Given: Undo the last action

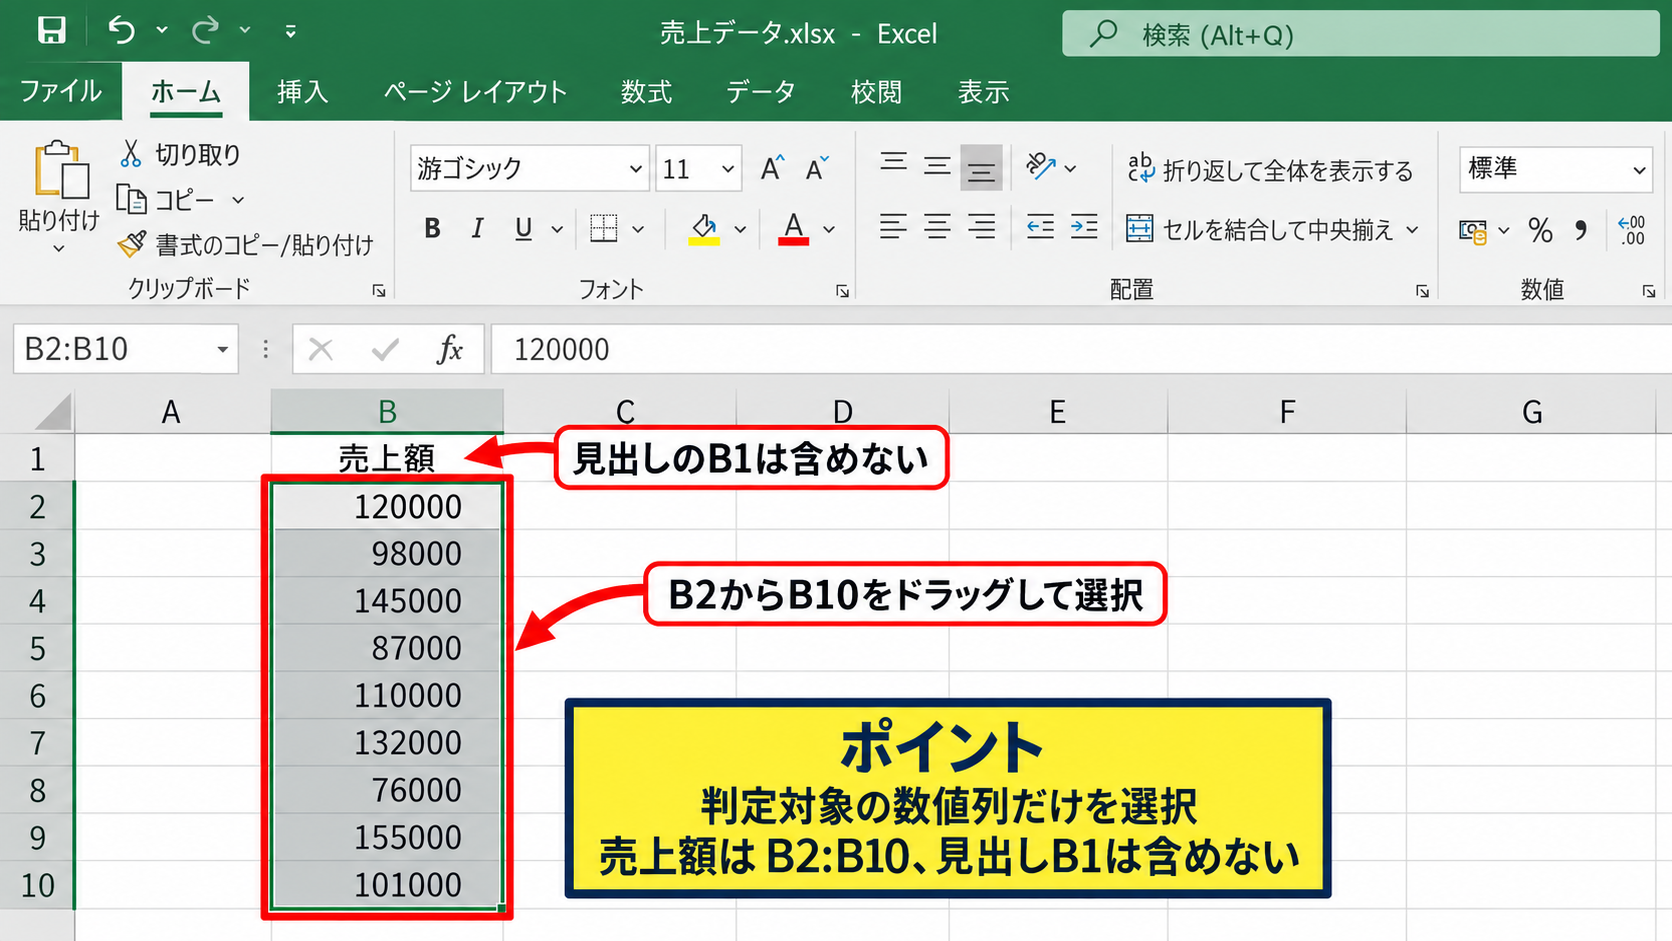Looking at the screenshot, I should pos(121,31).
